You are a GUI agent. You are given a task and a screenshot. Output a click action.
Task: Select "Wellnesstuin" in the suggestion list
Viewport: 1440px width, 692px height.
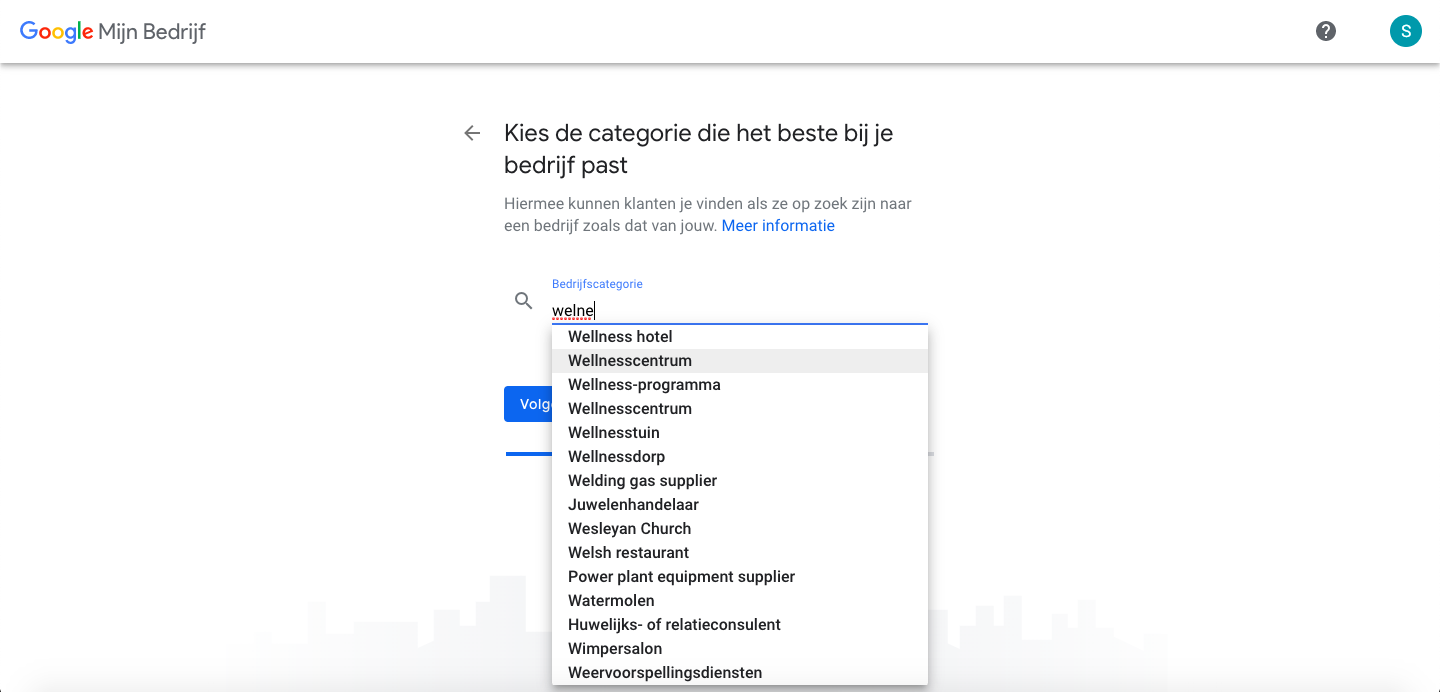[613, 432]
